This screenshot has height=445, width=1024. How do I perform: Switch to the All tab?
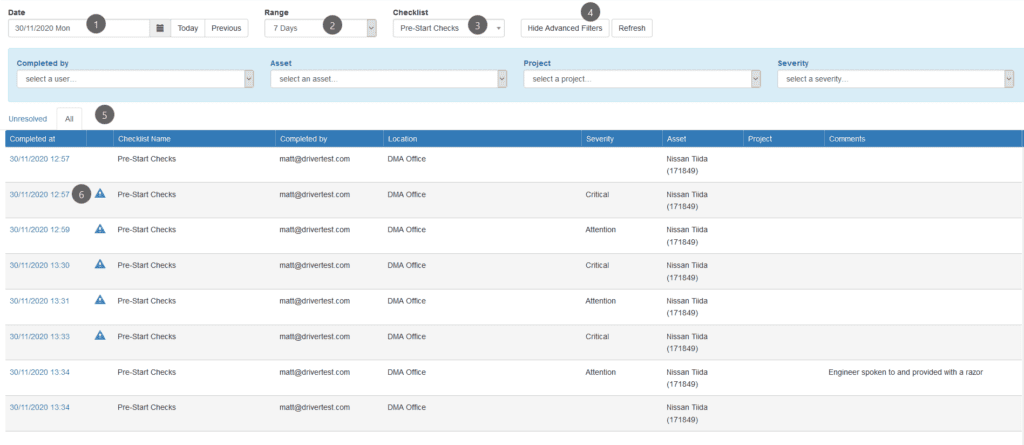[x=69, y=119]
